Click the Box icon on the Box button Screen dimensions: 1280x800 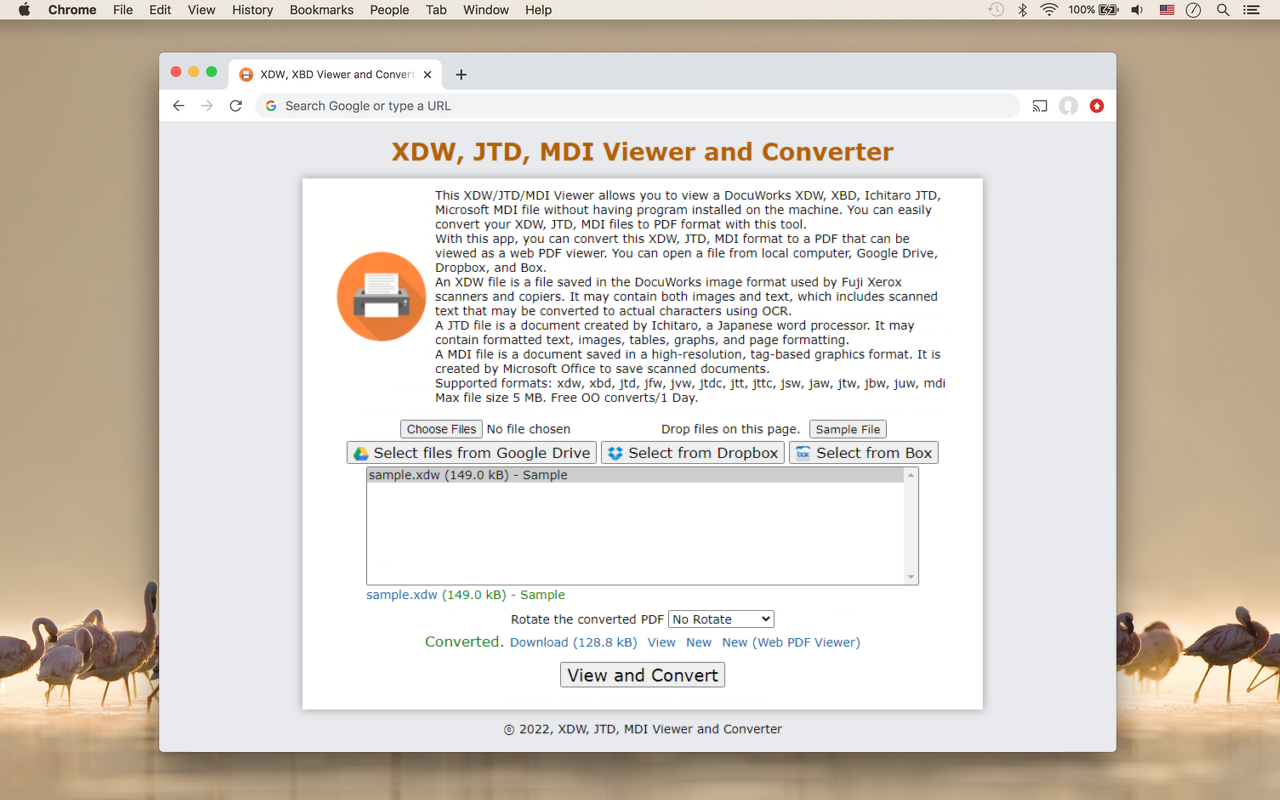tap(803, 452)
